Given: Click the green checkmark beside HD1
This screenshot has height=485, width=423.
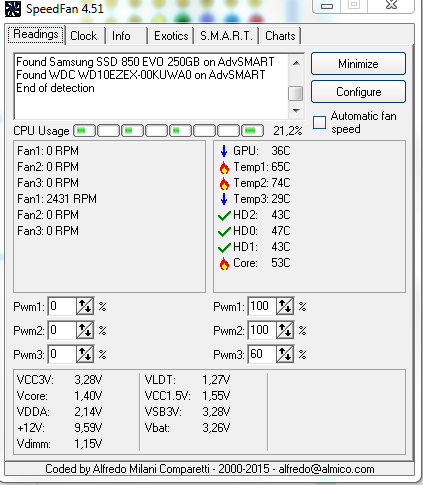Looking at the screenshot, I should [224, 247].
